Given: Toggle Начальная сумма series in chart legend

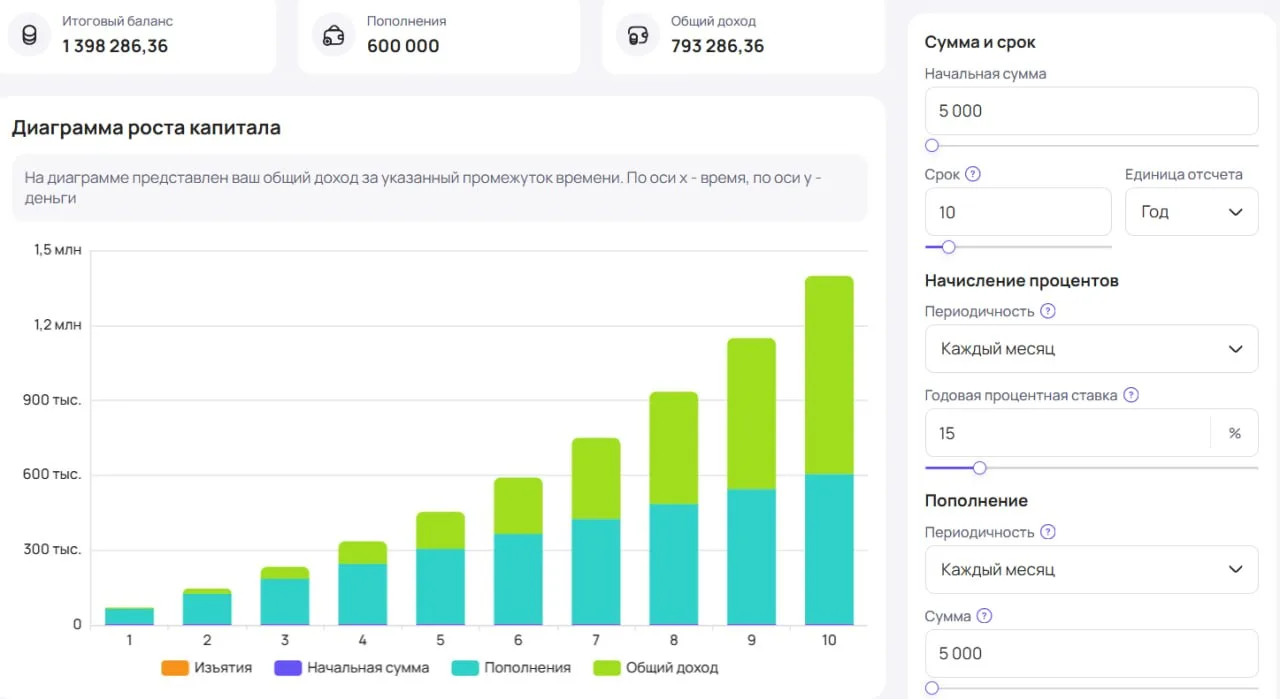Looking at the screenshot, I should 352,667.
